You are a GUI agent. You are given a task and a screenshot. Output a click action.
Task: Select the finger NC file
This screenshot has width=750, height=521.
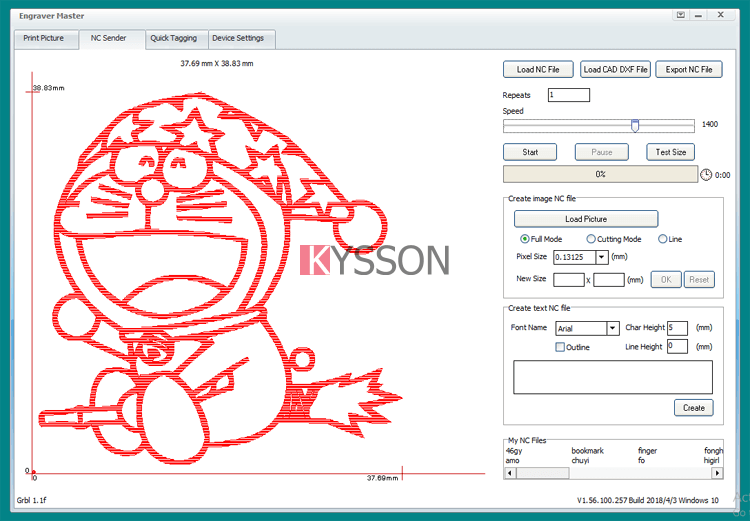click(647, 451)
